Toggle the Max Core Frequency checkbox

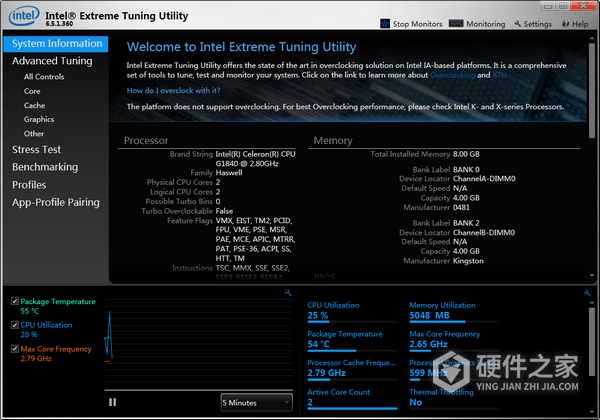tap(15, 348)
